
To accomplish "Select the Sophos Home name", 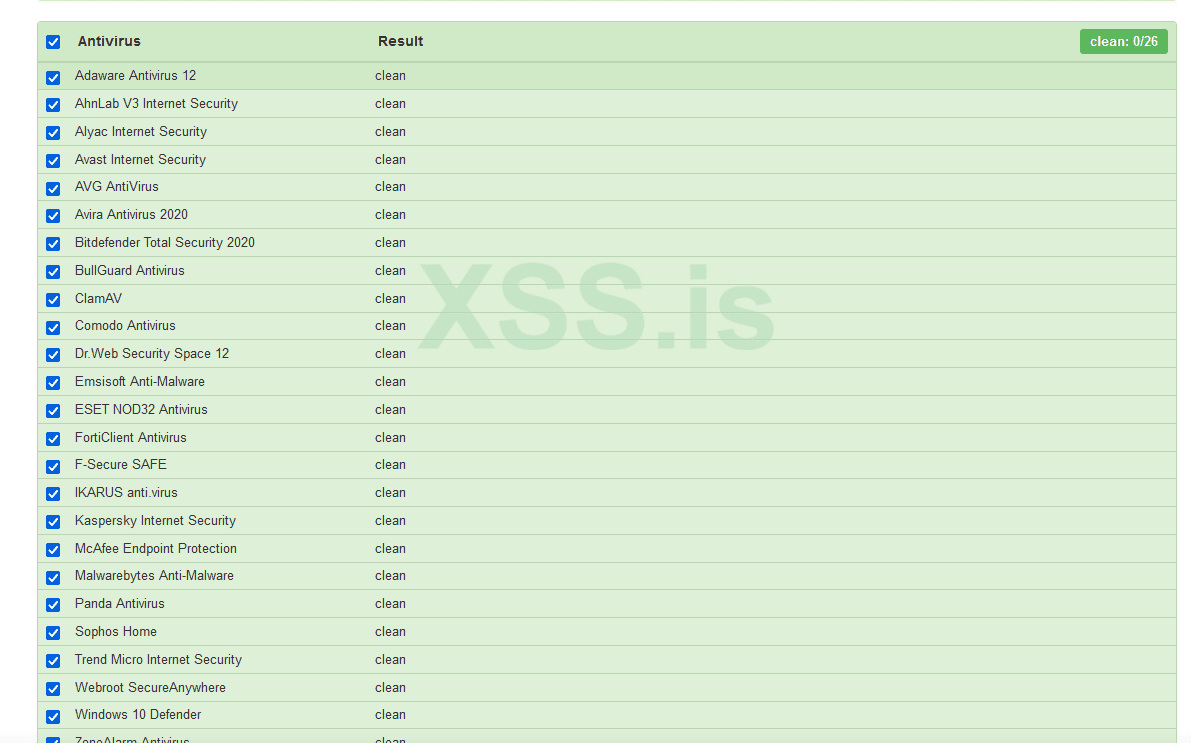I will pyautogui.click(x=115, y=631).
